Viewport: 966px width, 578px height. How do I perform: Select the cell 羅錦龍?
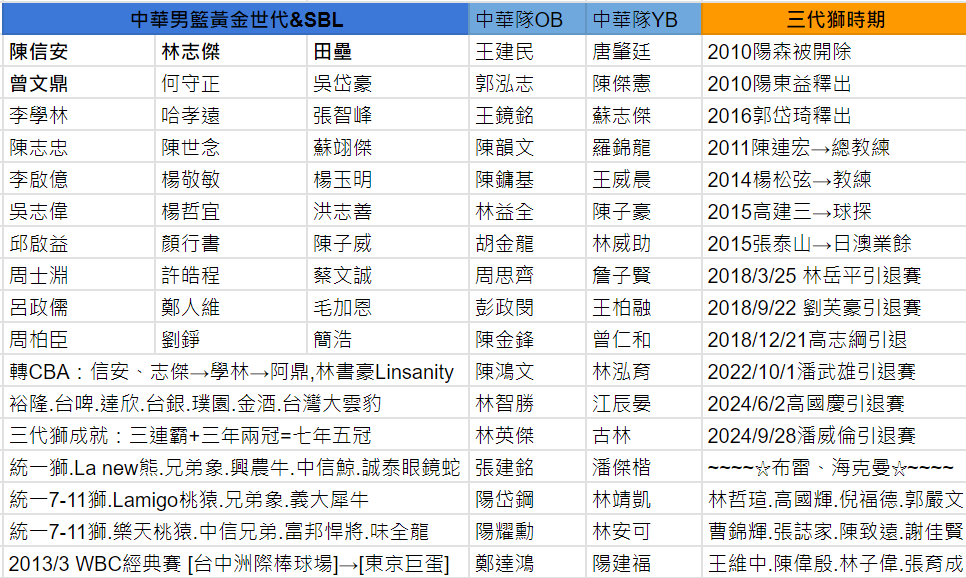(x=644, y=147)
